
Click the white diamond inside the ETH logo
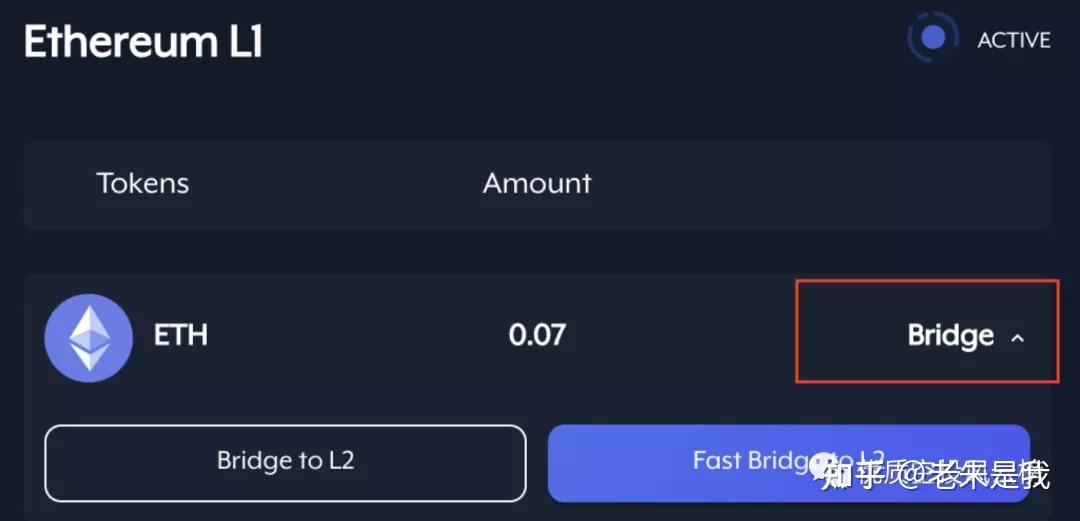(x=89, y=338)
